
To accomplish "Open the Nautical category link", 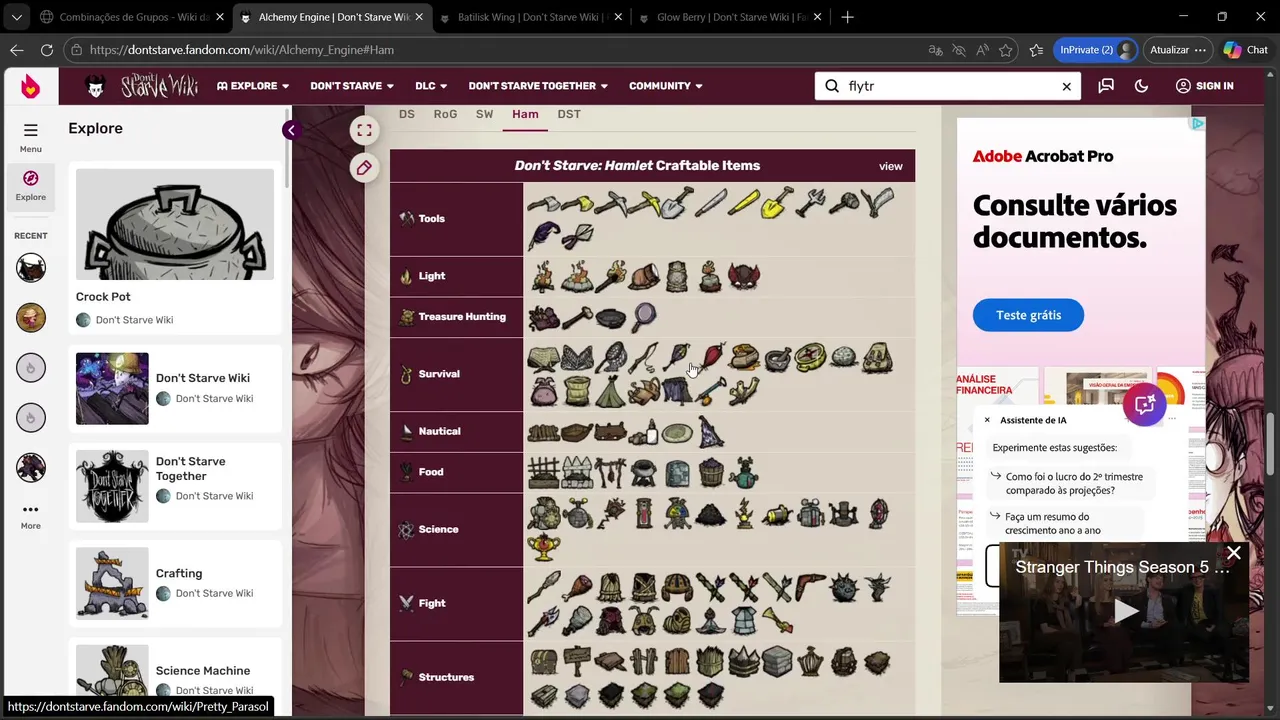I will coord(439,432).
